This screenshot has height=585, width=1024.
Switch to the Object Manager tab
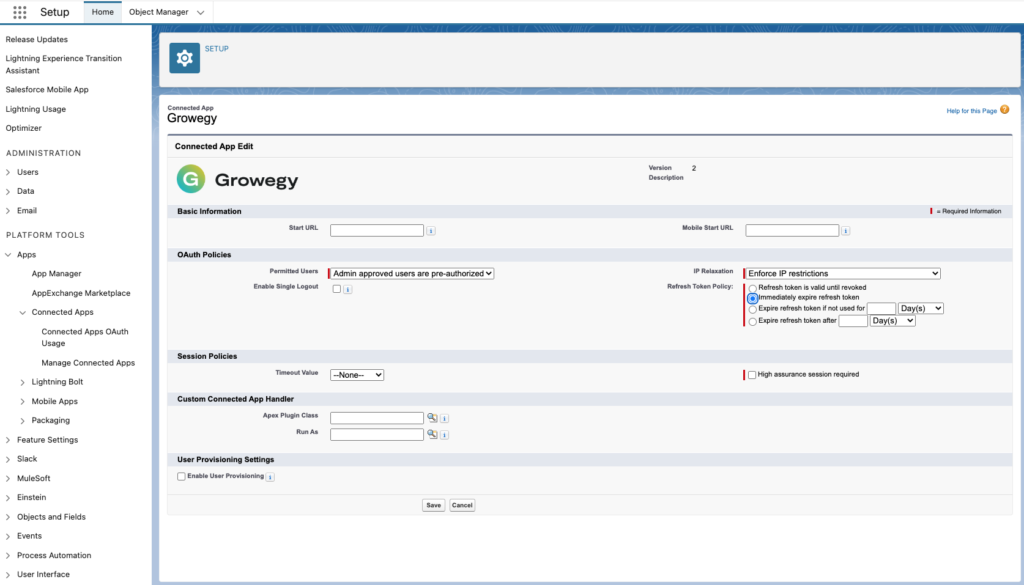click(159, 12)
